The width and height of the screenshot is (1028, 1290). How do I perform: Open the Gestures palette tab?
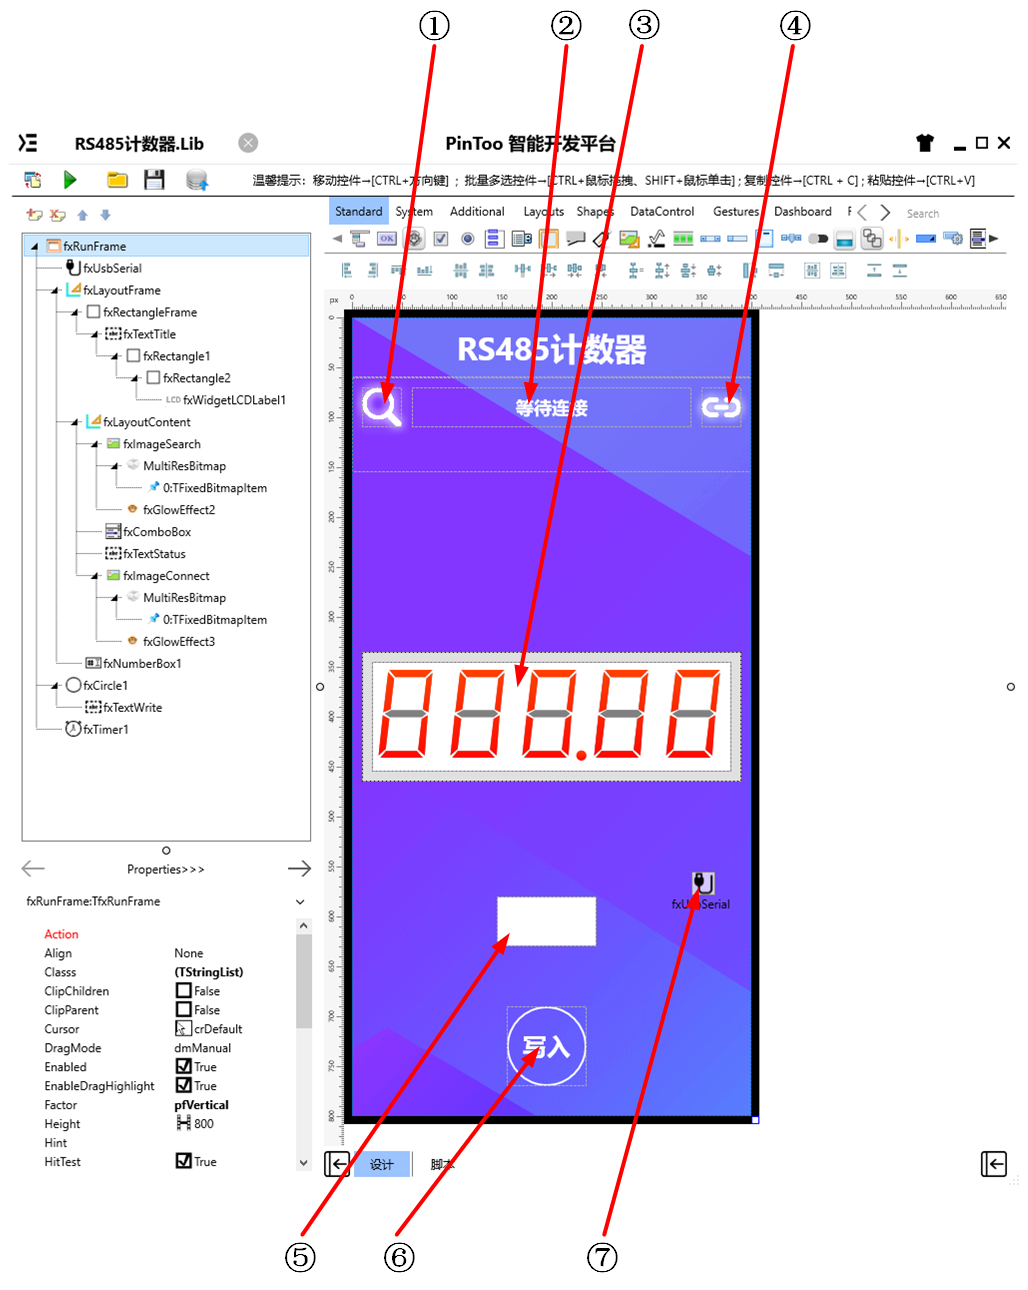coord(736,212)
